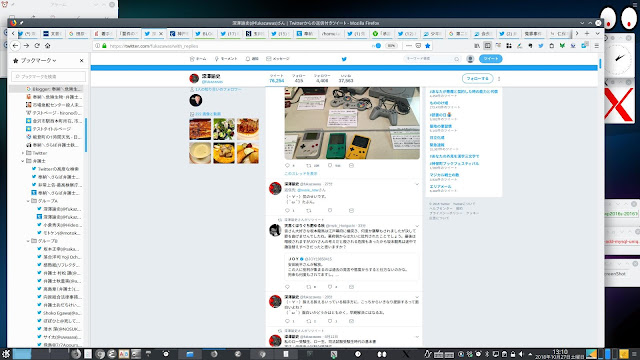Image resolution: width=640 pixels, height=360 pixels.
Task: Open the page actions three-dots menu
Action: click(409, 46)
